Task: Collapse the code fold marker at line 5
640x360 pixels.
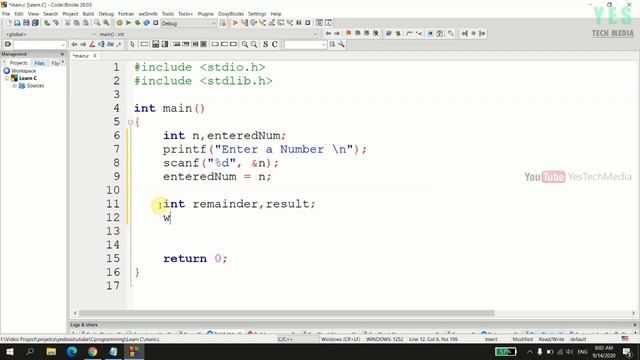Action: pyautogui.click(x=131, y=122)
